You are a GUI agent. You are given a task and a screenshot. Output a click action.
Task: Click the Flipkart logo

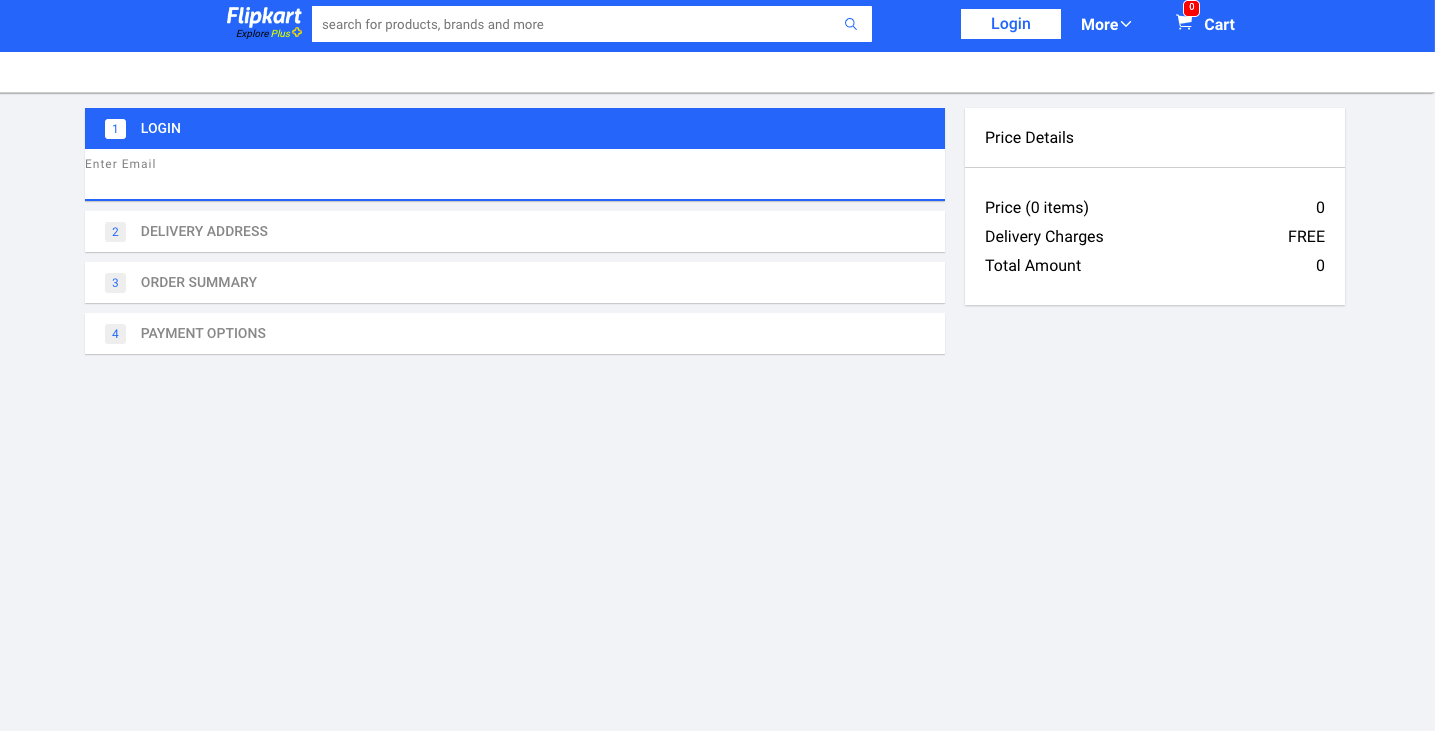[264, 16]
